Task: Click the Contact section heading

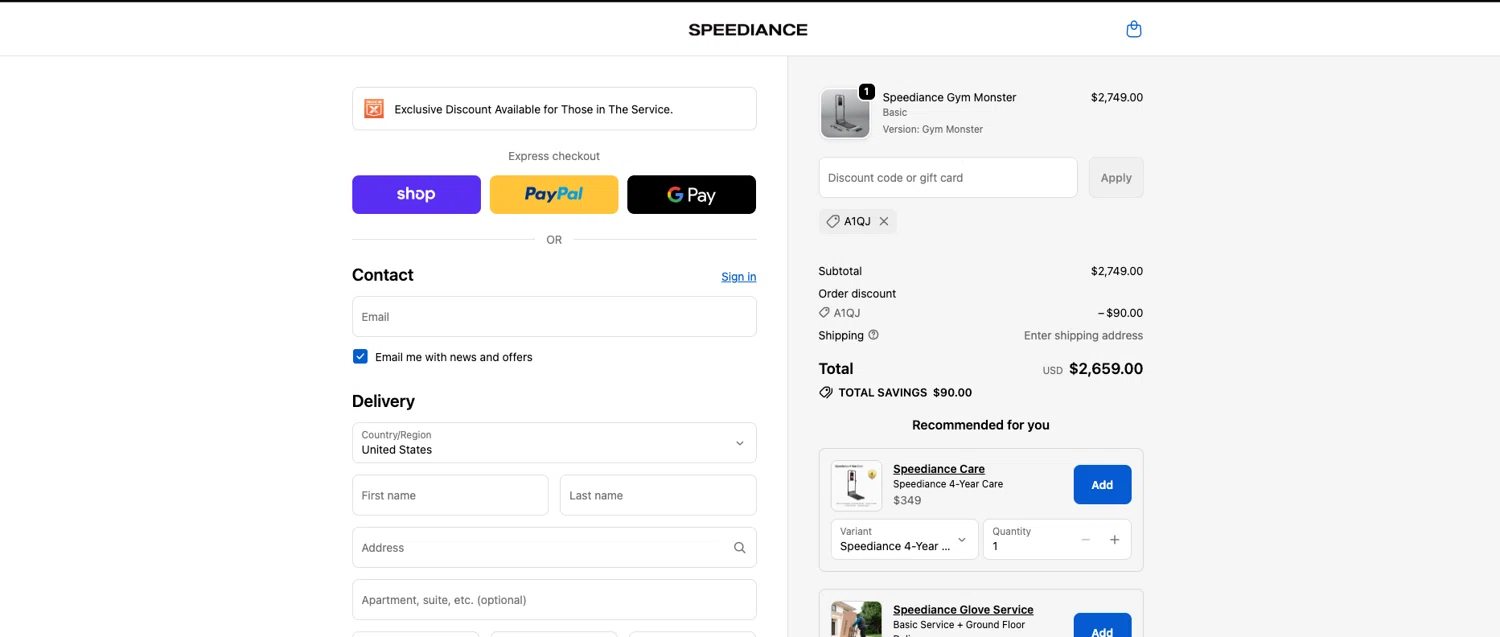Action: pos(383,275)
